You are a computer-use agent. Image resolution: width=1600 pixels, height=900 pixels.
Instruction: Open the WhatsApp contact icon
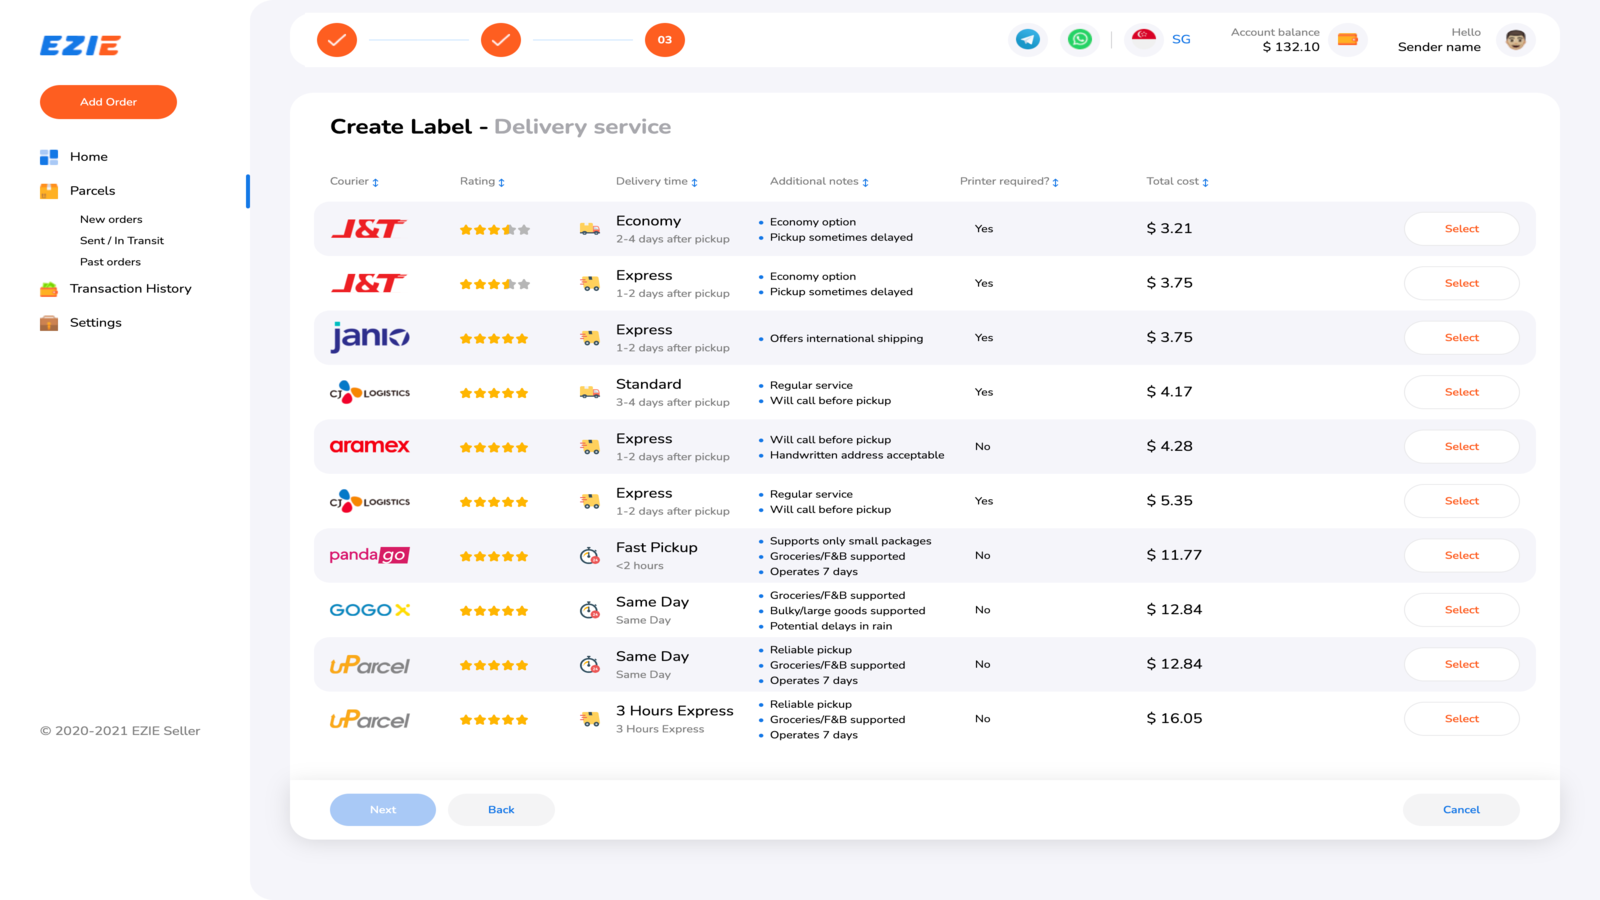(1080, 39)
